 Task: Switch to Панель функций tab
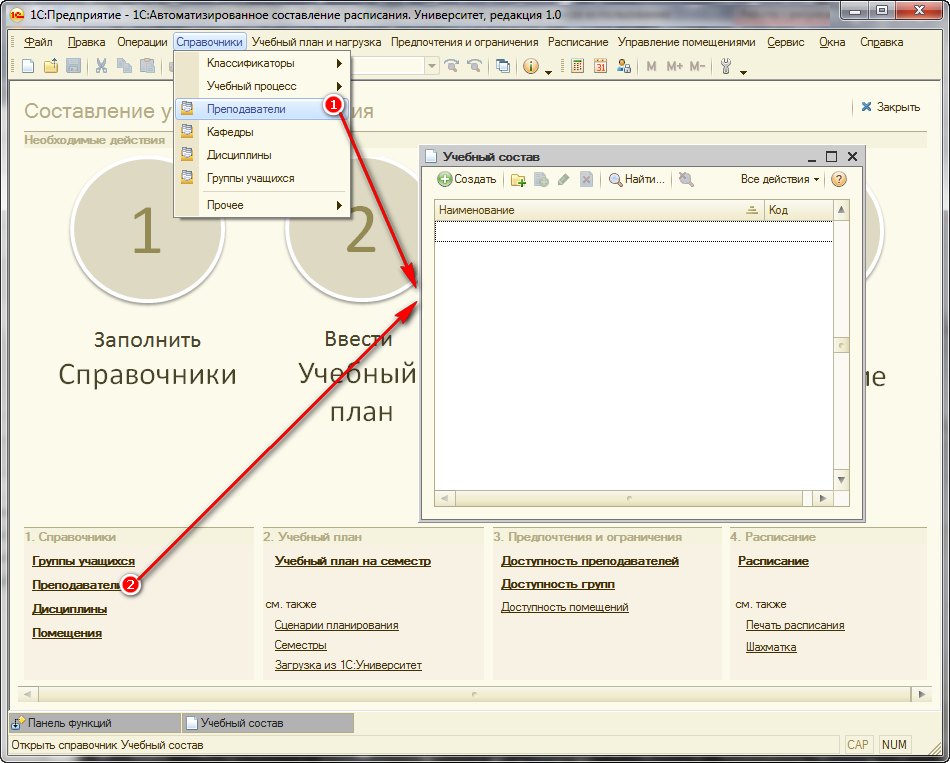(69, 723)
